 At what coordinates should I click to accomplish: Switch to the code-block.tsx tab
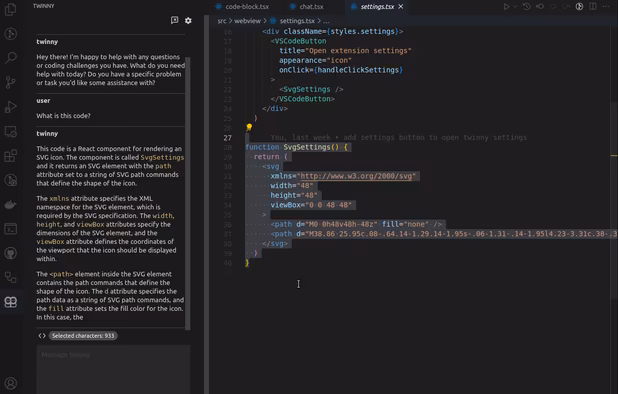tap(242, 7)
